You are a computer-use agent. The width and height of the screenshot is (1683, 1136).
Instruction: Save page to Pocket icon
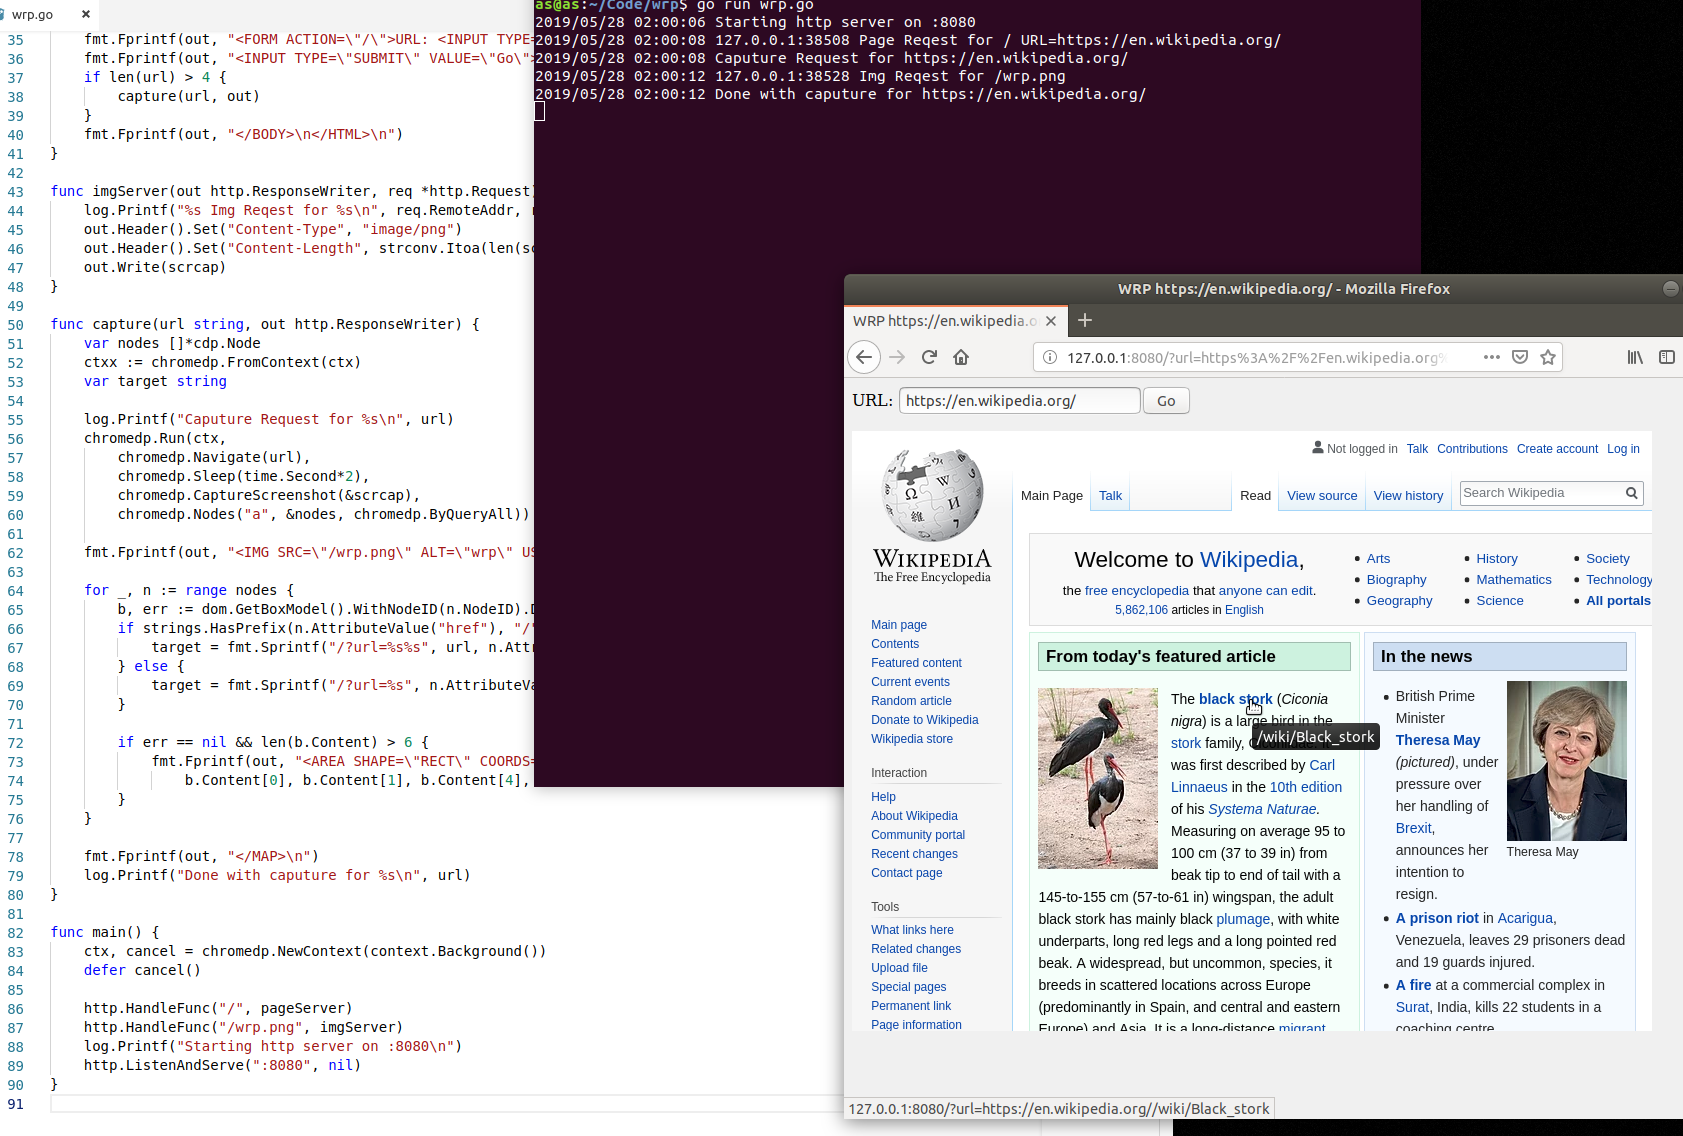point(1520,357)
